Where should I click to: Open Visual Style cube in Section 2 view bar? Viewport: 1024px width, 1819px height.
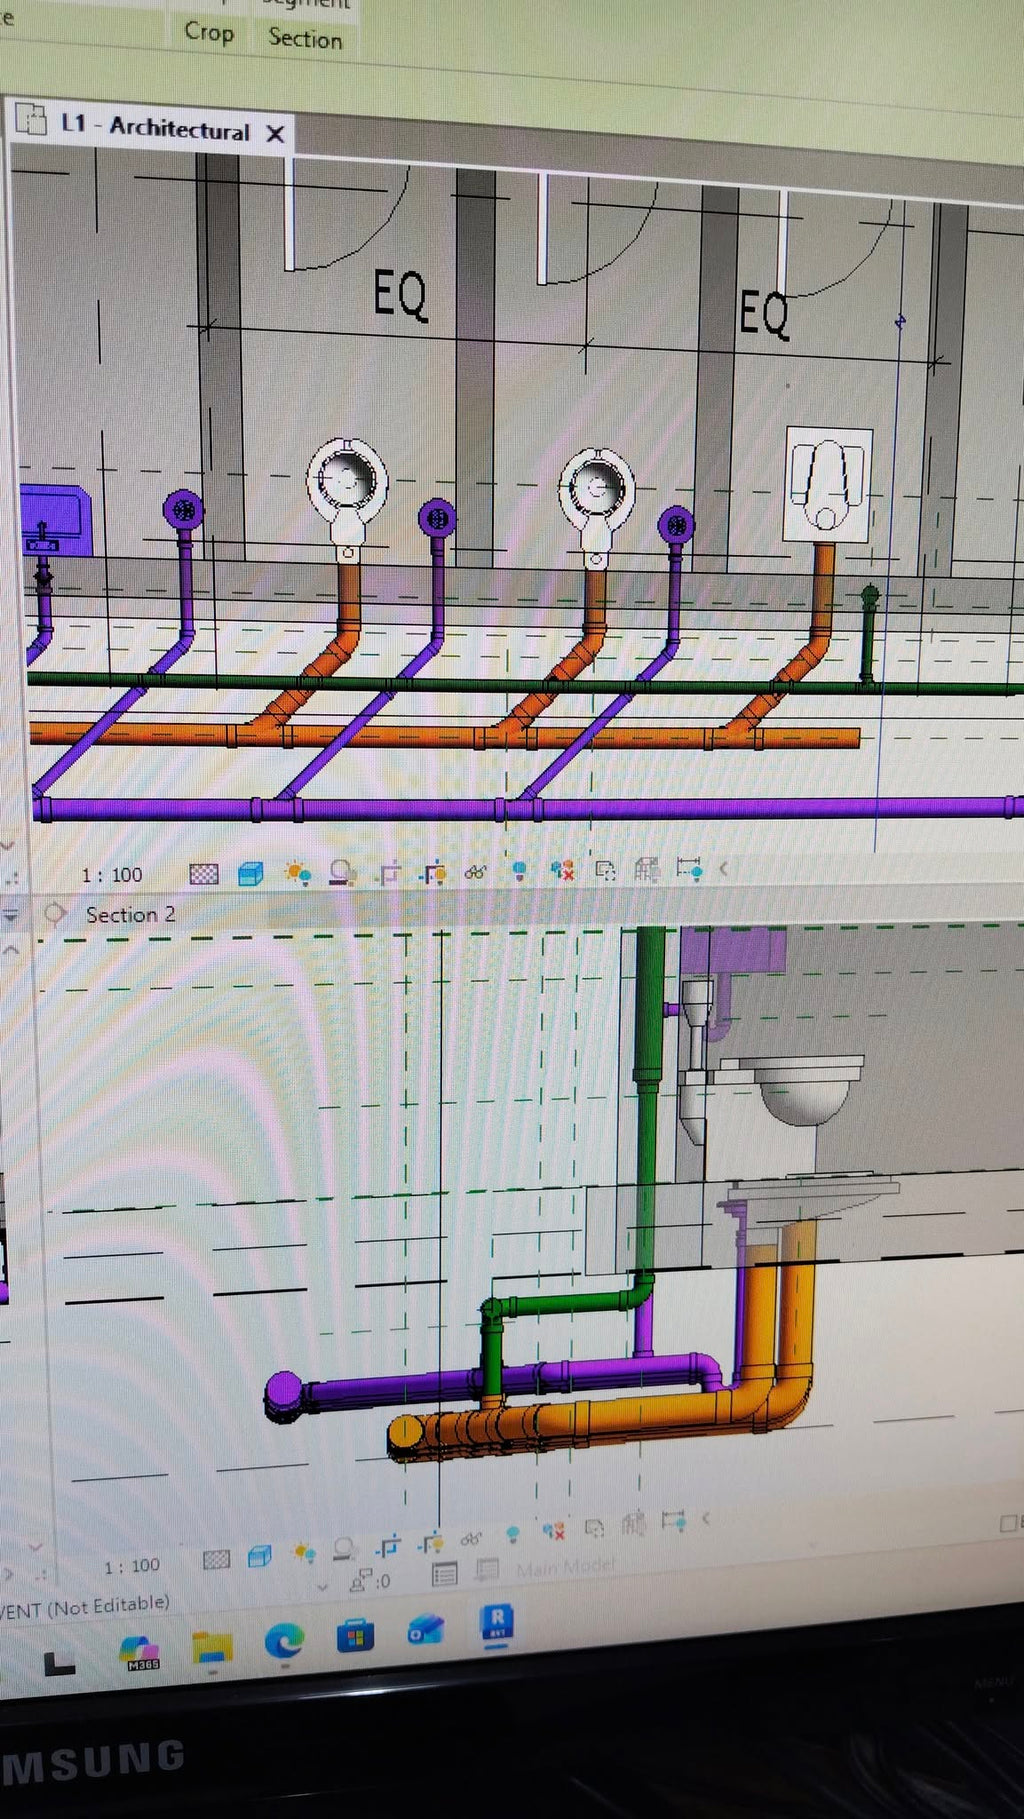(x=260, y=1557)
